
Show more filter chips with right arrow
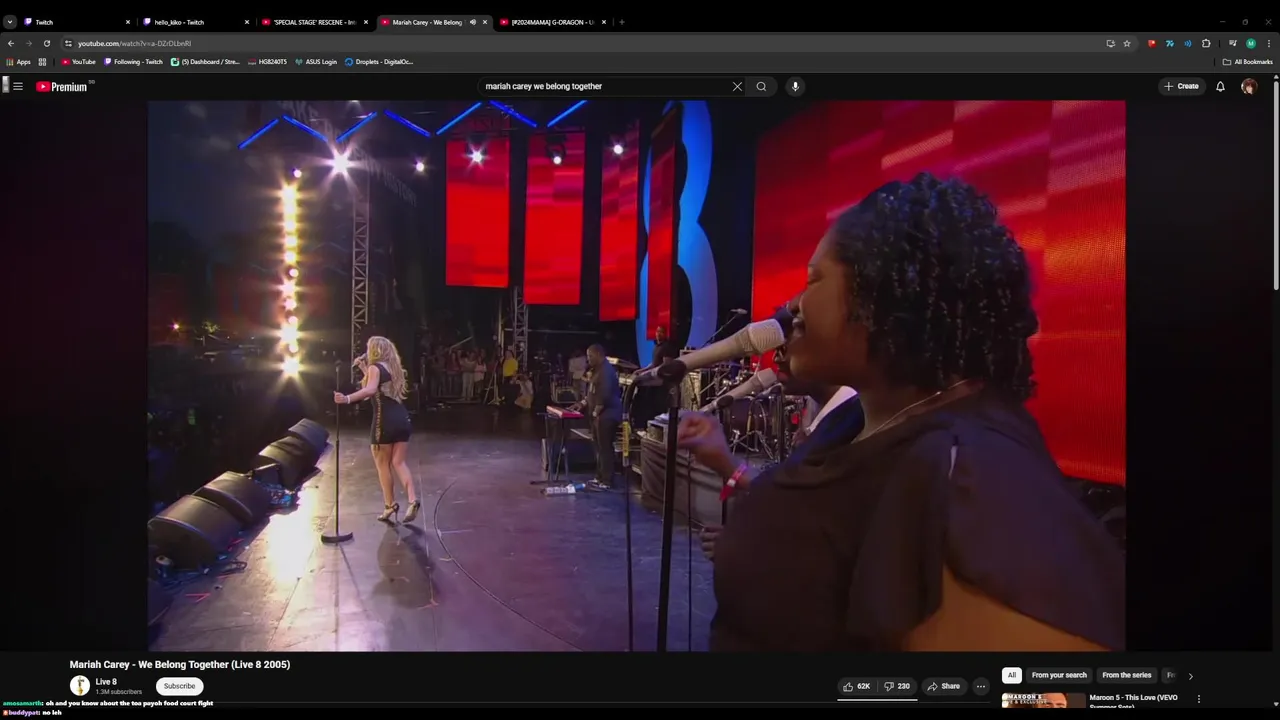tap(1190, 676)
